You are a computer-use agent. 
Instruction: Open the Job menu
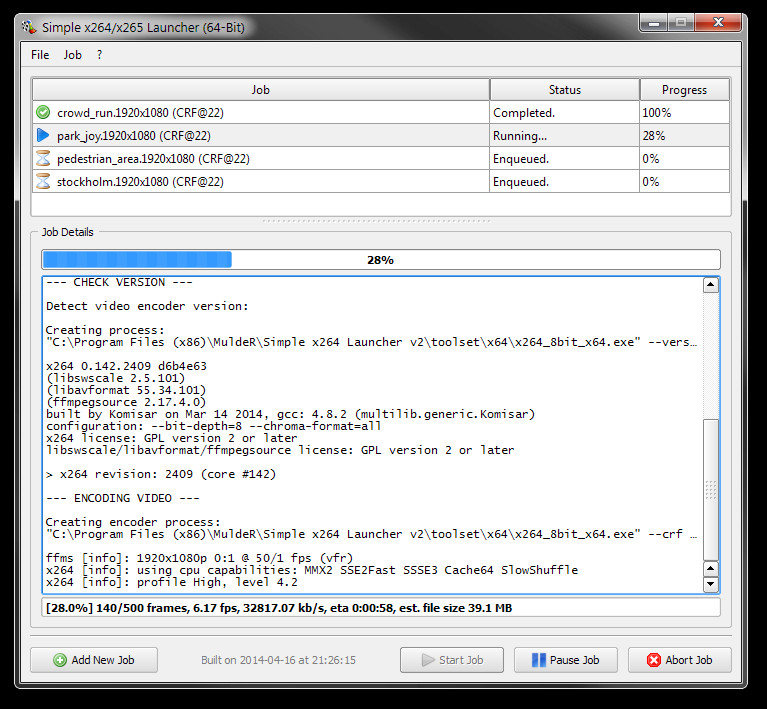click(x=72, y=55)
